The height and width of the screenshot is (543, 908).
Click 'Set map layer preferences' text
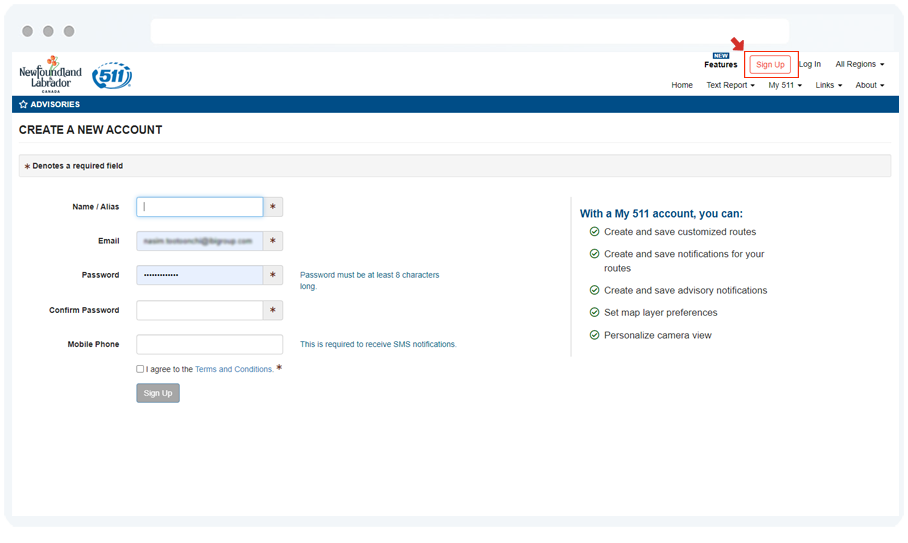click(661, 313)
